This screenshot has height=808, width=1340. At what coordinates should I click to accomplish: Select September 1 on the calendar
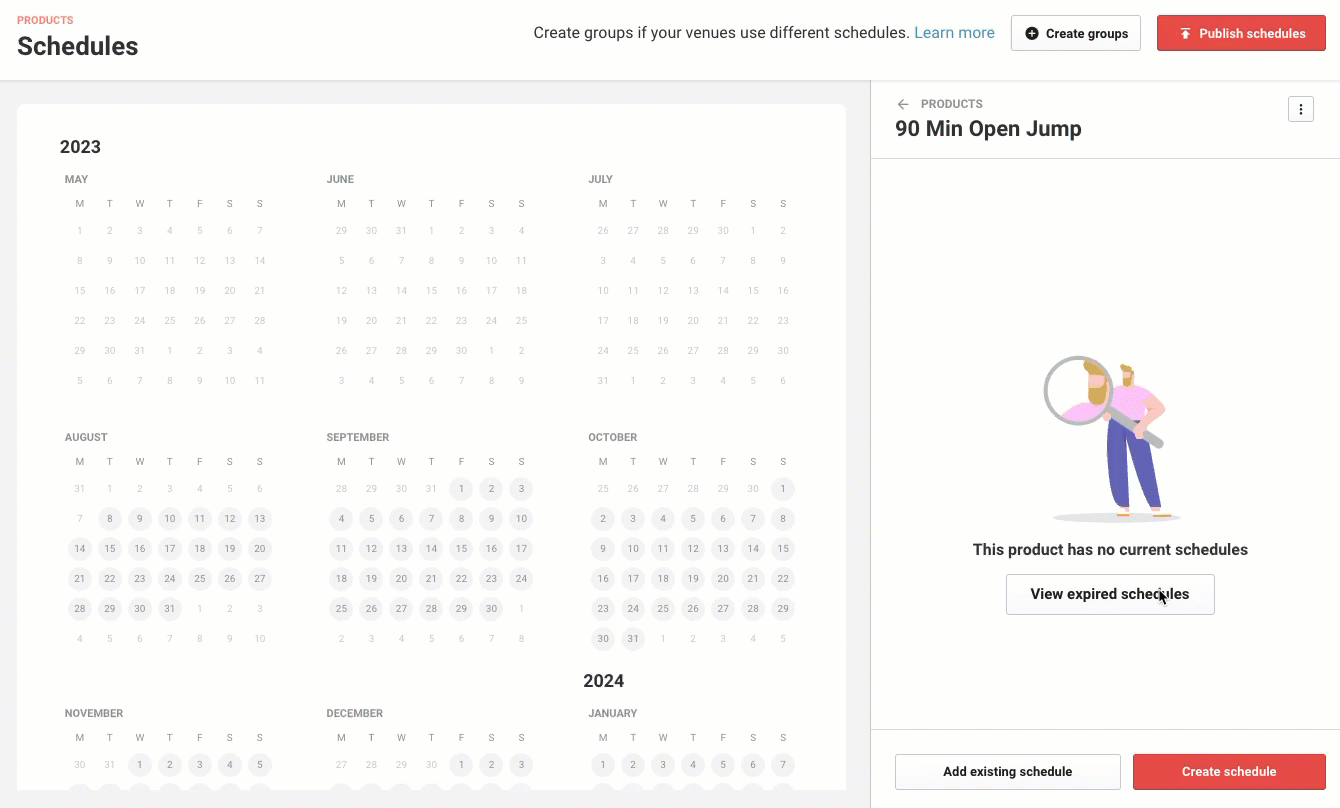461,489
